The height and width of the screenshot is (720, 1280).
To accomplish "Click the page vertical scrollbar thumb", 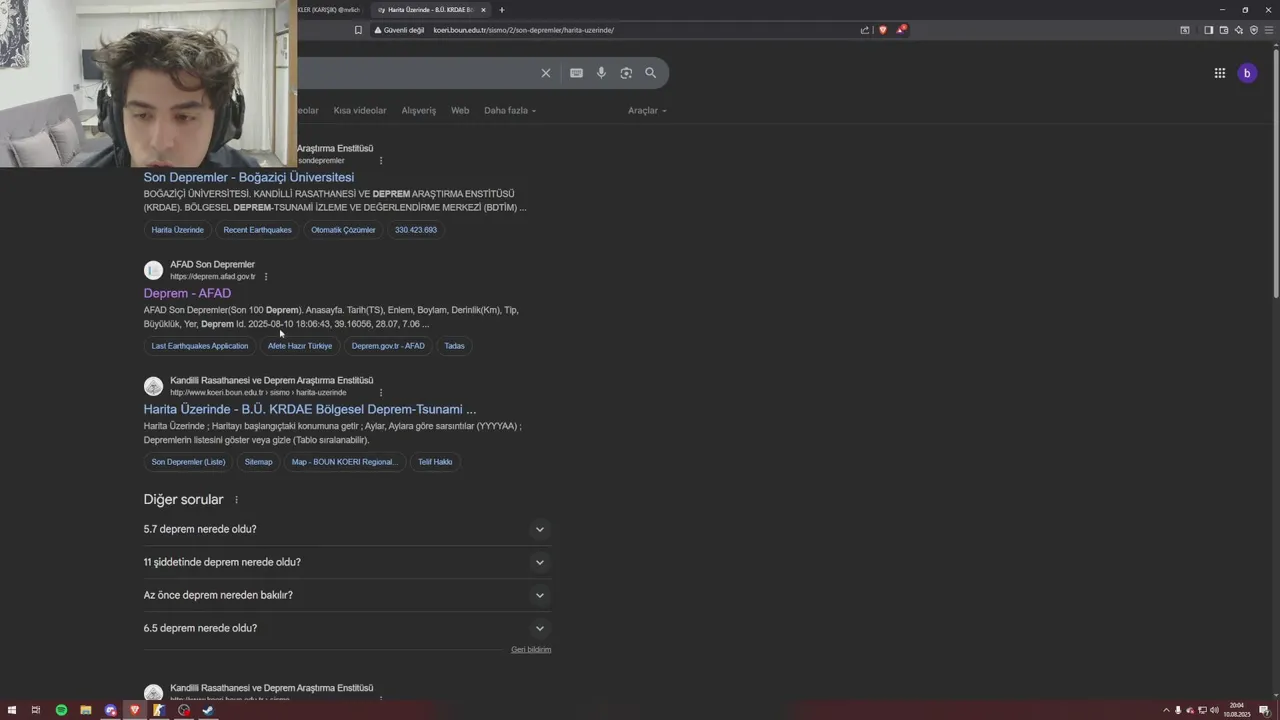I will pyautogui.click(x=1275, y=175).
